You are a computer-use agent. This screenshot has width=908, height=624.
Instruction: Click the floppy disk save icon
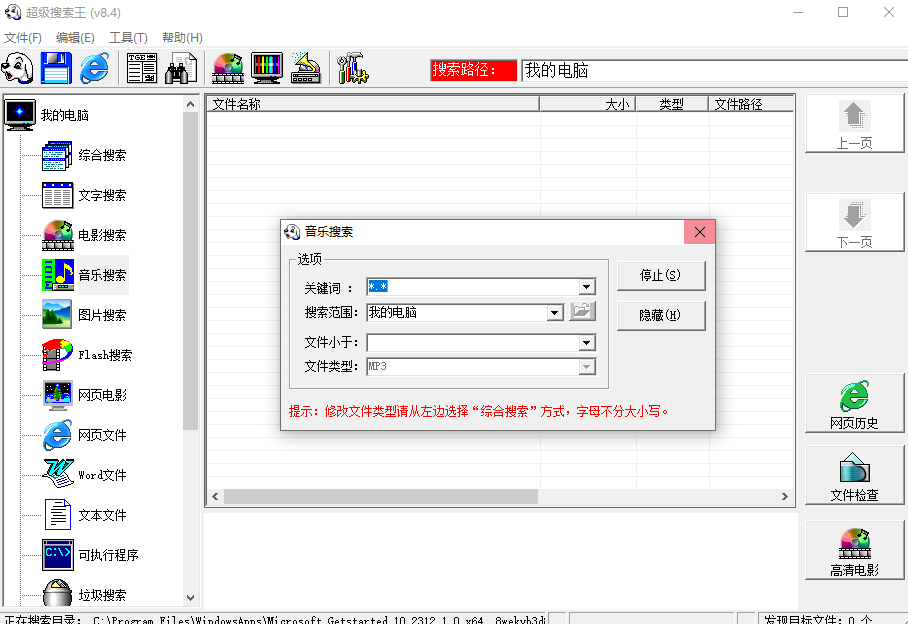point(56,68)
